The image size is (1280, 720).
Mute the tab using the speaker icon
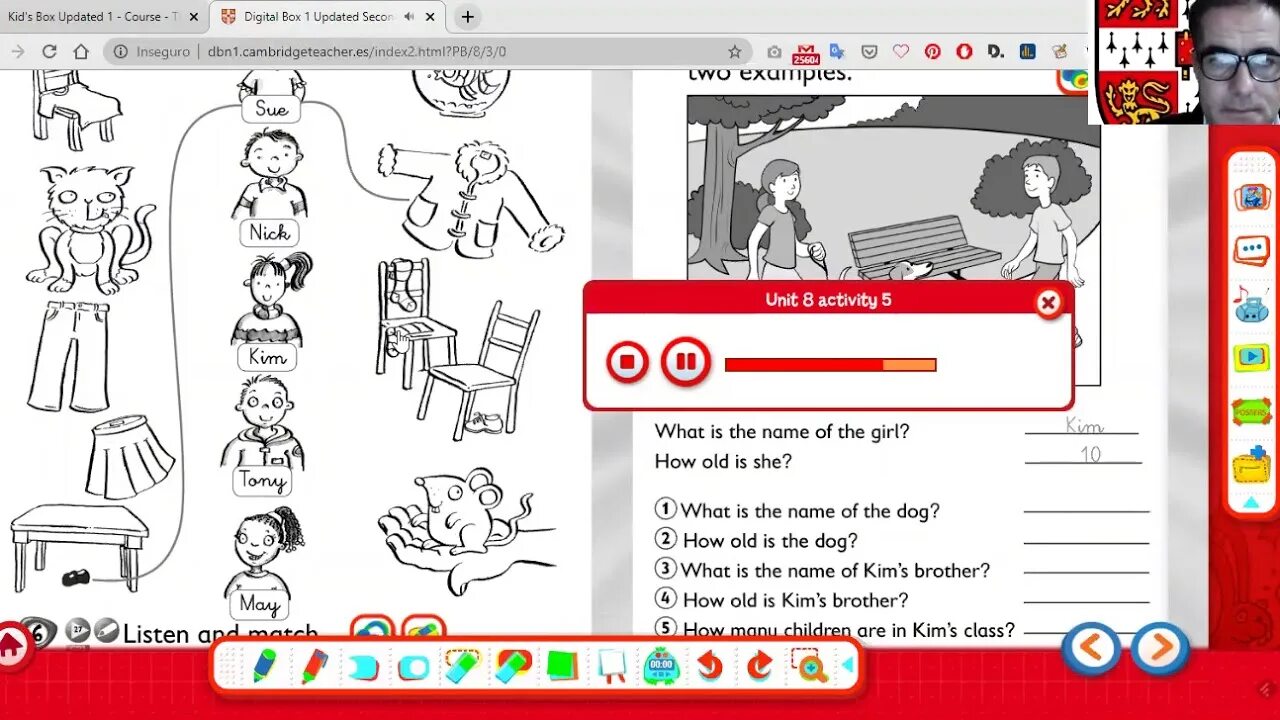(x=409, y=17)
